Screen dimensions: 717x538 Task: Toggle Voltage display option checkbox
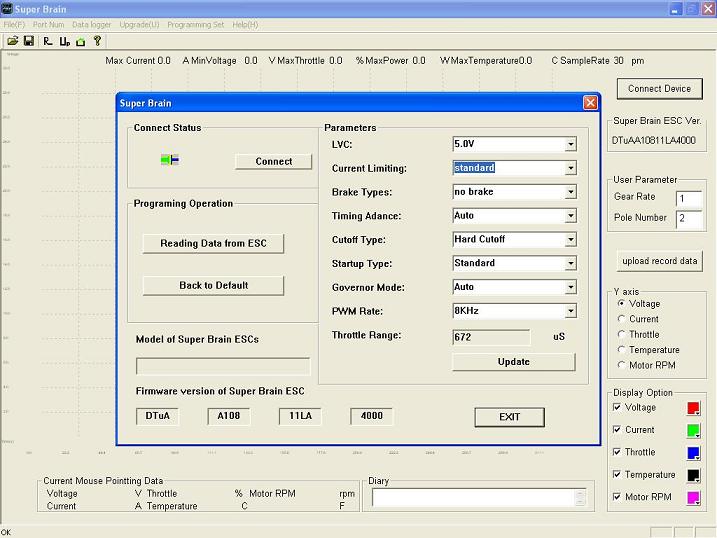pyautogui.click(x=617, y=407)
